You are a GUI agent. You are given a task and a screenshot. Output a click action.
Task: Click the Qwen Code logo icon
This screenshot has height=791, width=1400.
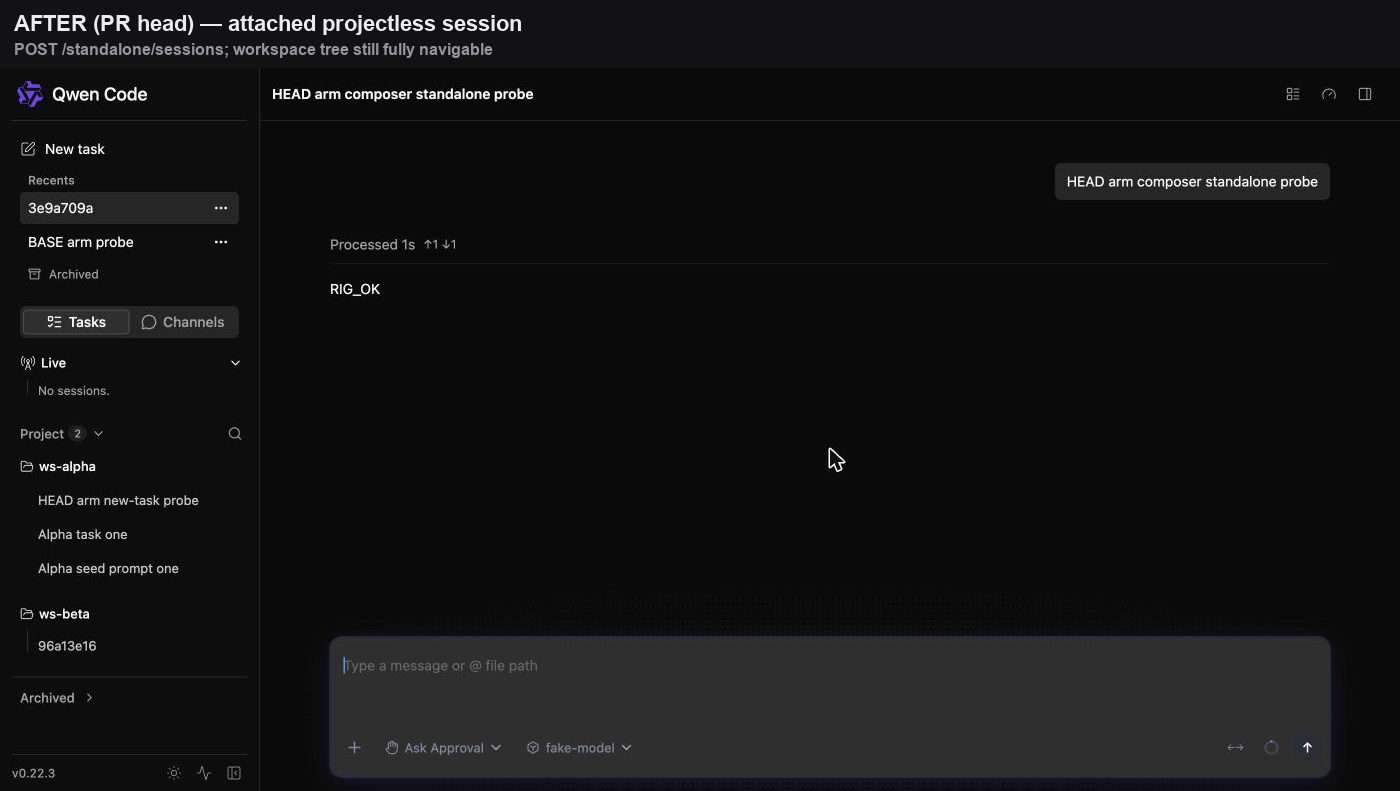click(x=30, y=94)
